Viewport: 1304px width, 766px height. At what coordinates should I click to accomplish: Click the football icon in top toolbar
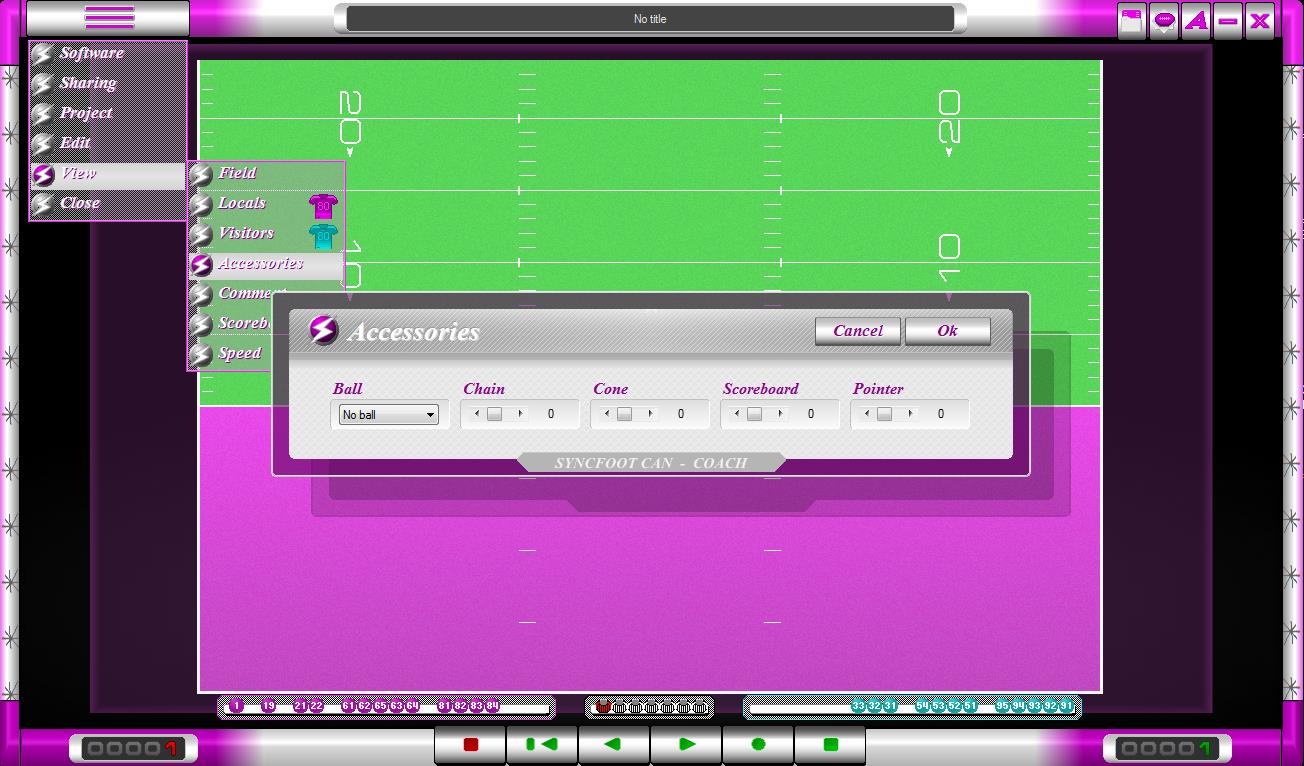[1164, 21]
